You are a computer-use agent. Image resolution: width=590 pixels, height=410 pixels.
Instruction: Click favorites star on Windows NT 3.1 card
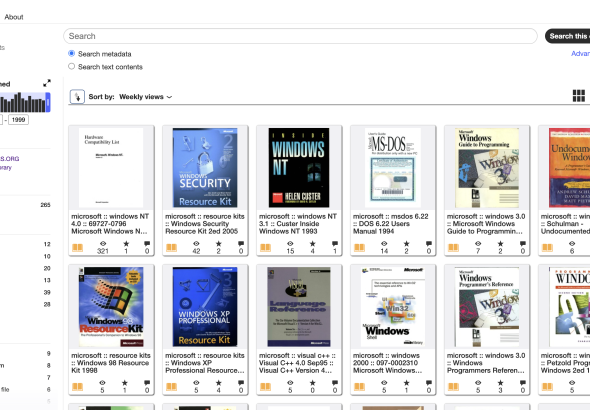coord(312,244)
